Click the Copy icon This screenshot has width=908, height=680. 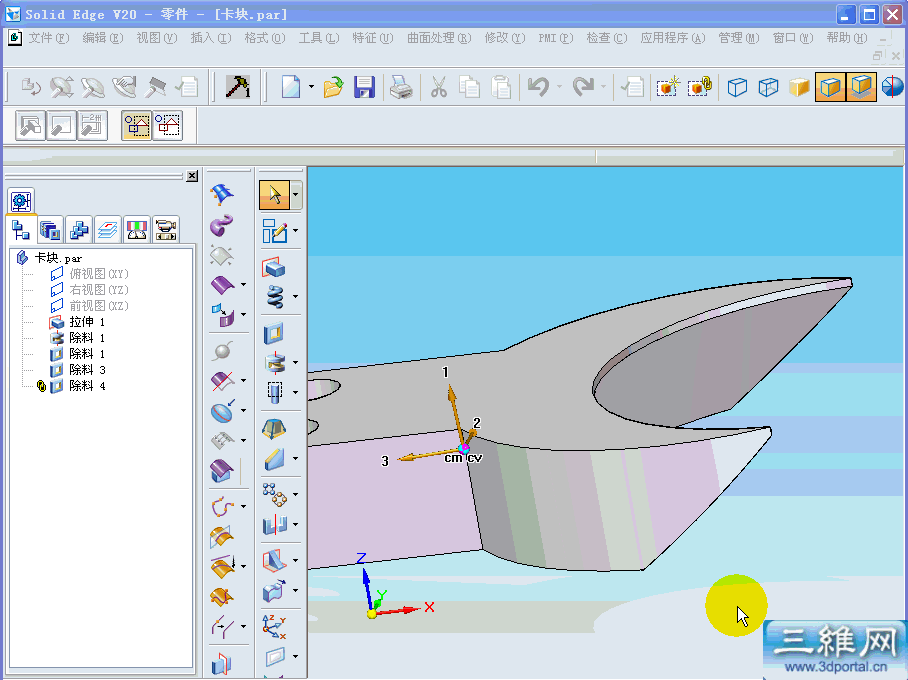[470, 87]
